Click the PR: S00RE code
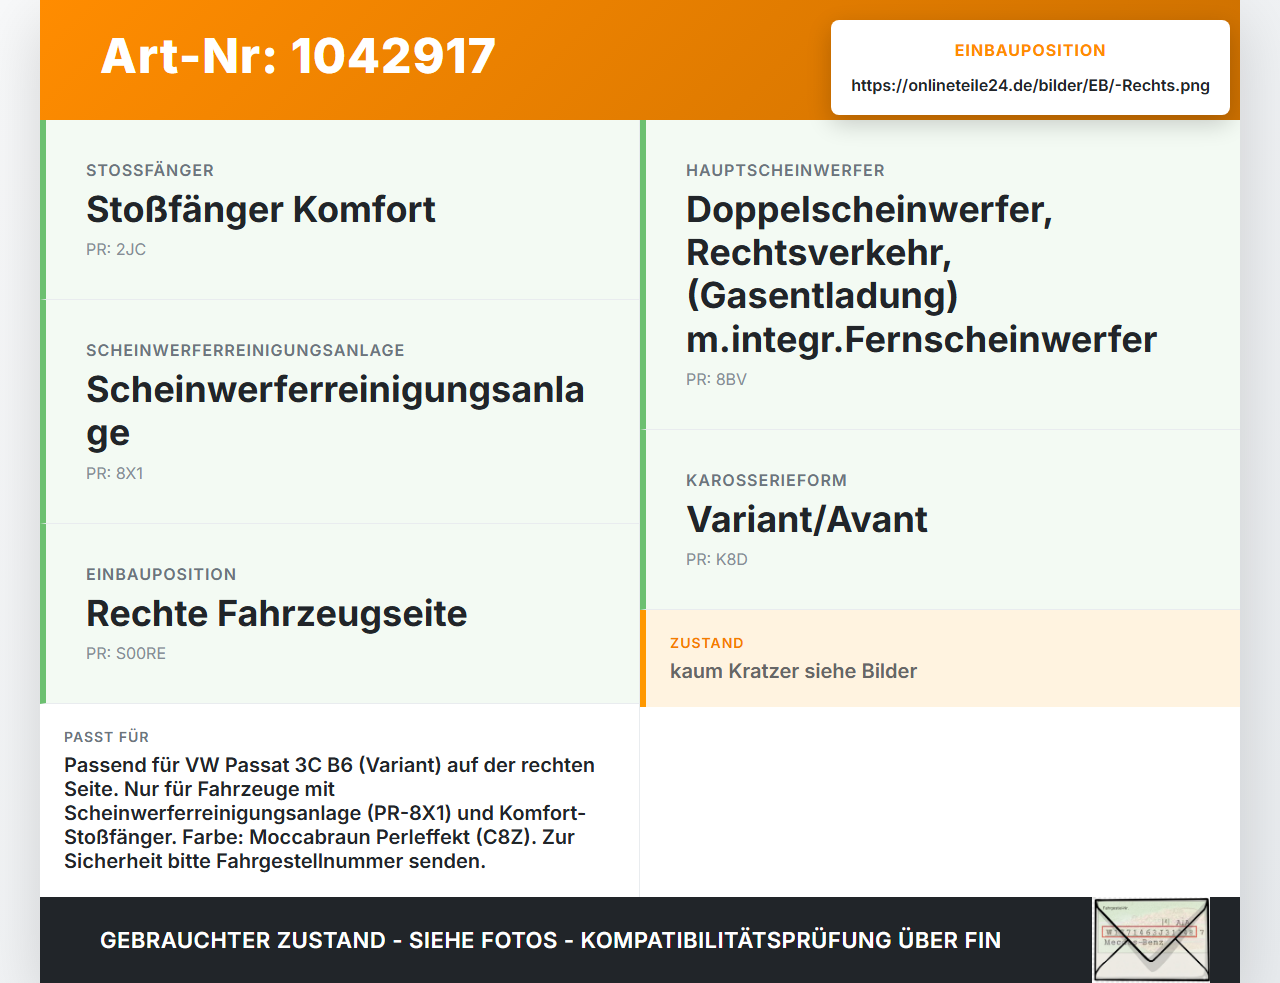Image resolution: width=1280 pixels, height=983 pixels. tap(126, 654)
